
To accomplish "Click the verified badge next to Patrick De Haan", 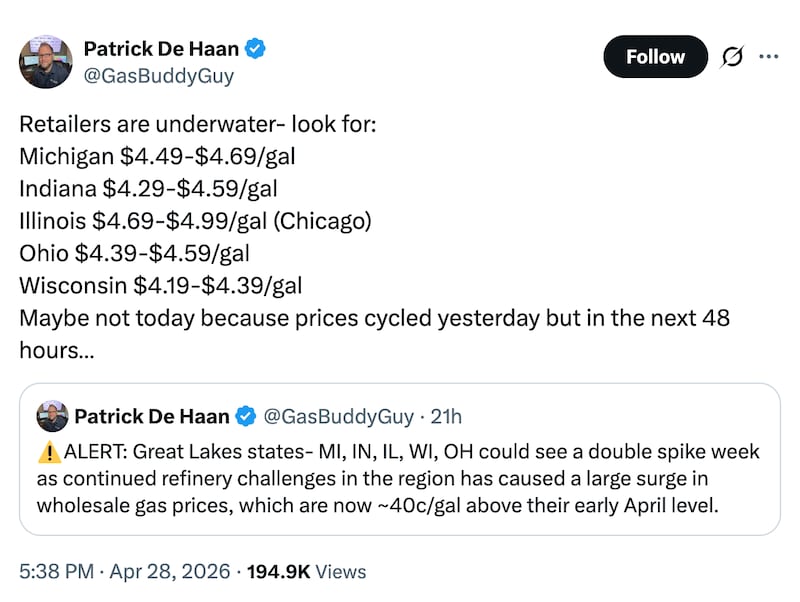I will pos(253,47).
